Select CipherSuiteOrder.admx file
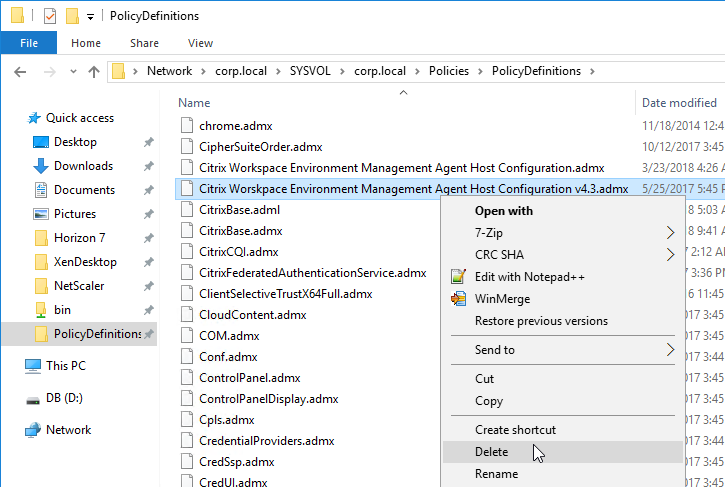 (x=260, y=147)
